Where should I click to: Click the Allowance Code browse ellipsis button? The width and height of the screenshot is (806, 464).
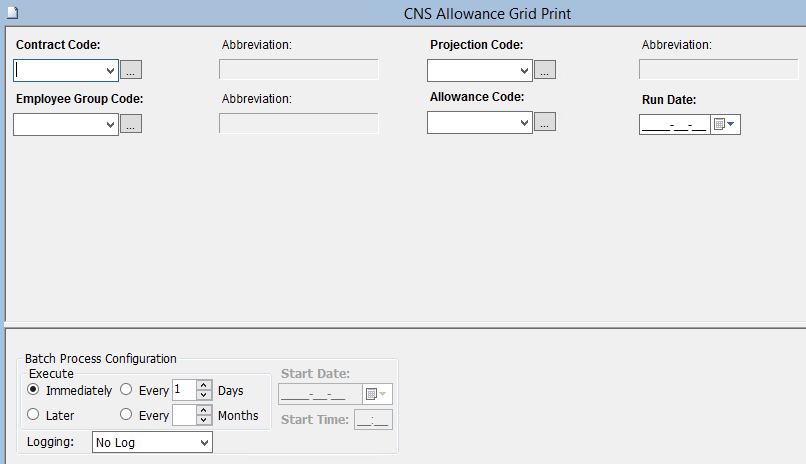545,122
